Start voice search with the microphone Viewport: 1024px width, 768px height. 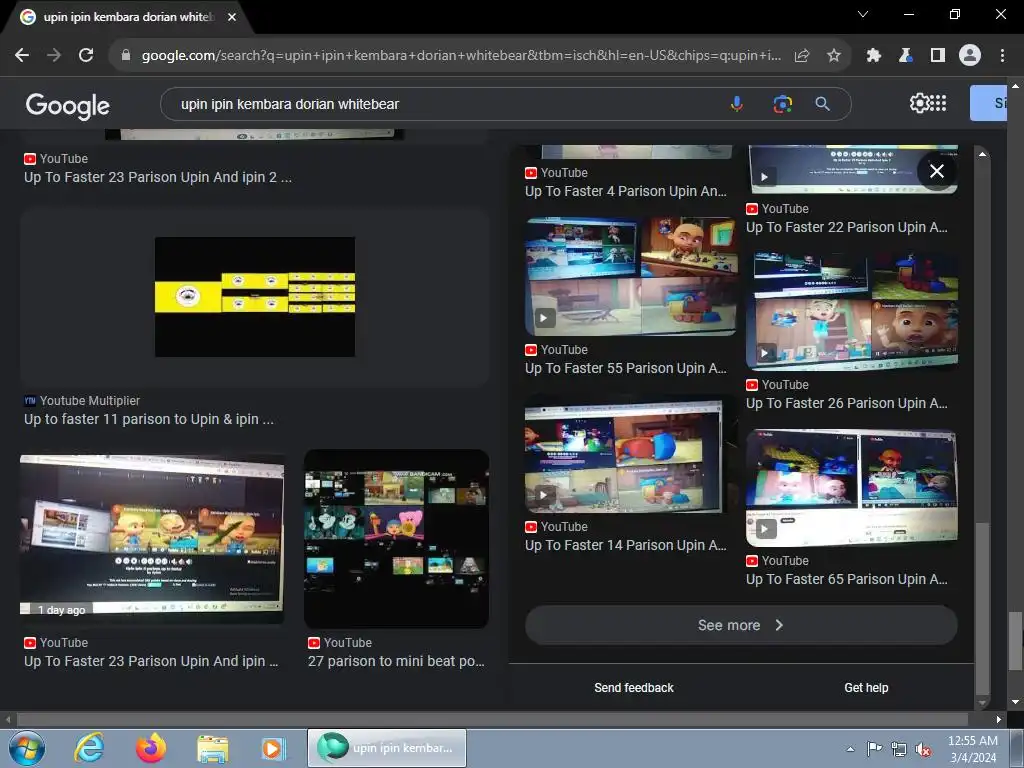point(737,104)
